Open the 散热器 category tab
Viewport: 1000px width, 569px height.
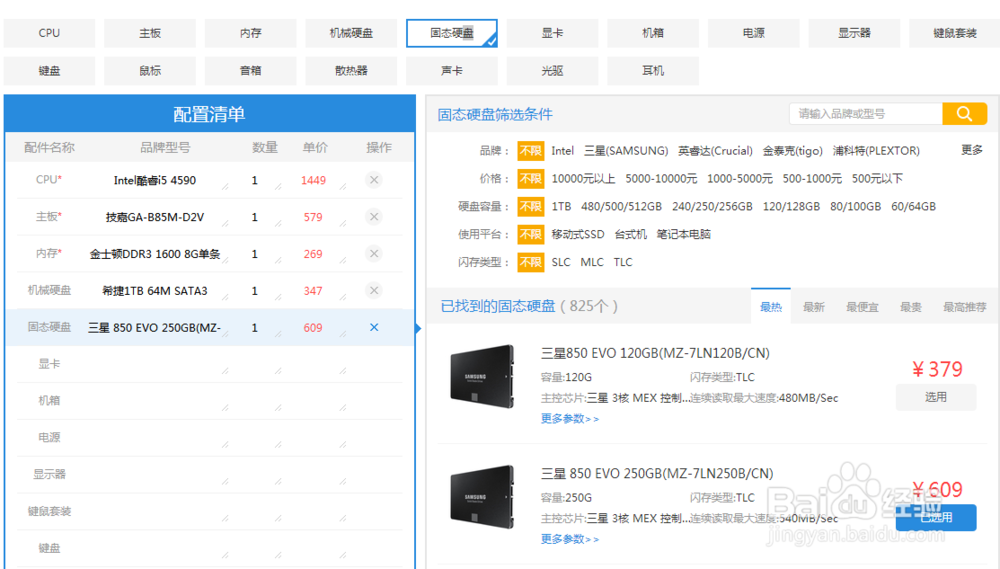click(351, 71)
